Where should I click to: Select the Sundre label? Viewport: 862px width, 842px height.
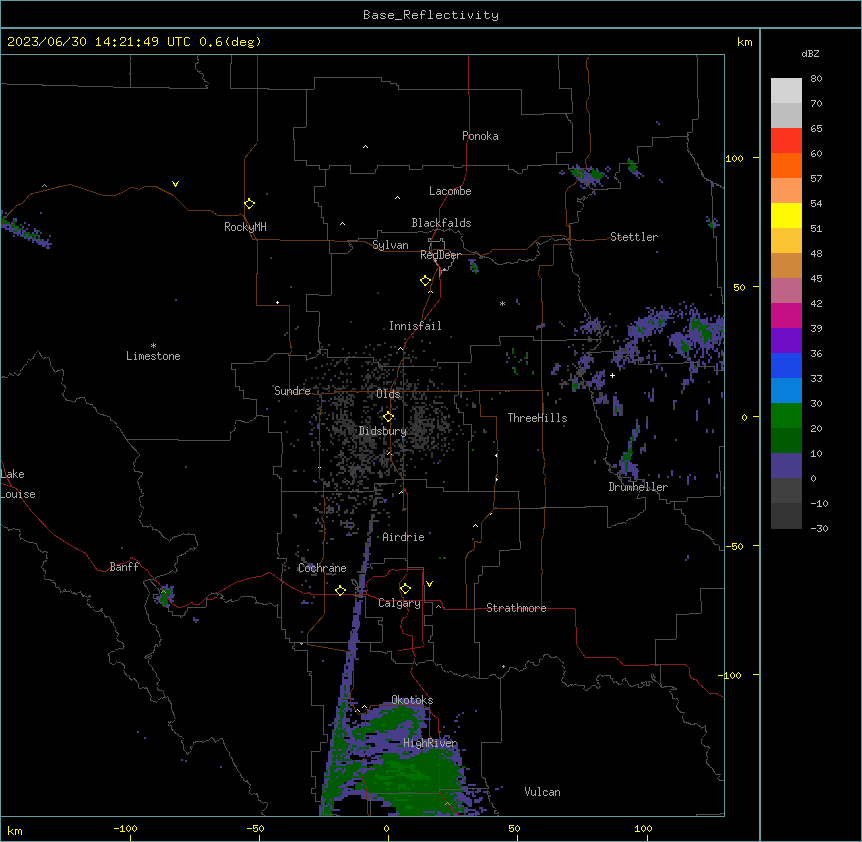click(292, 391)
